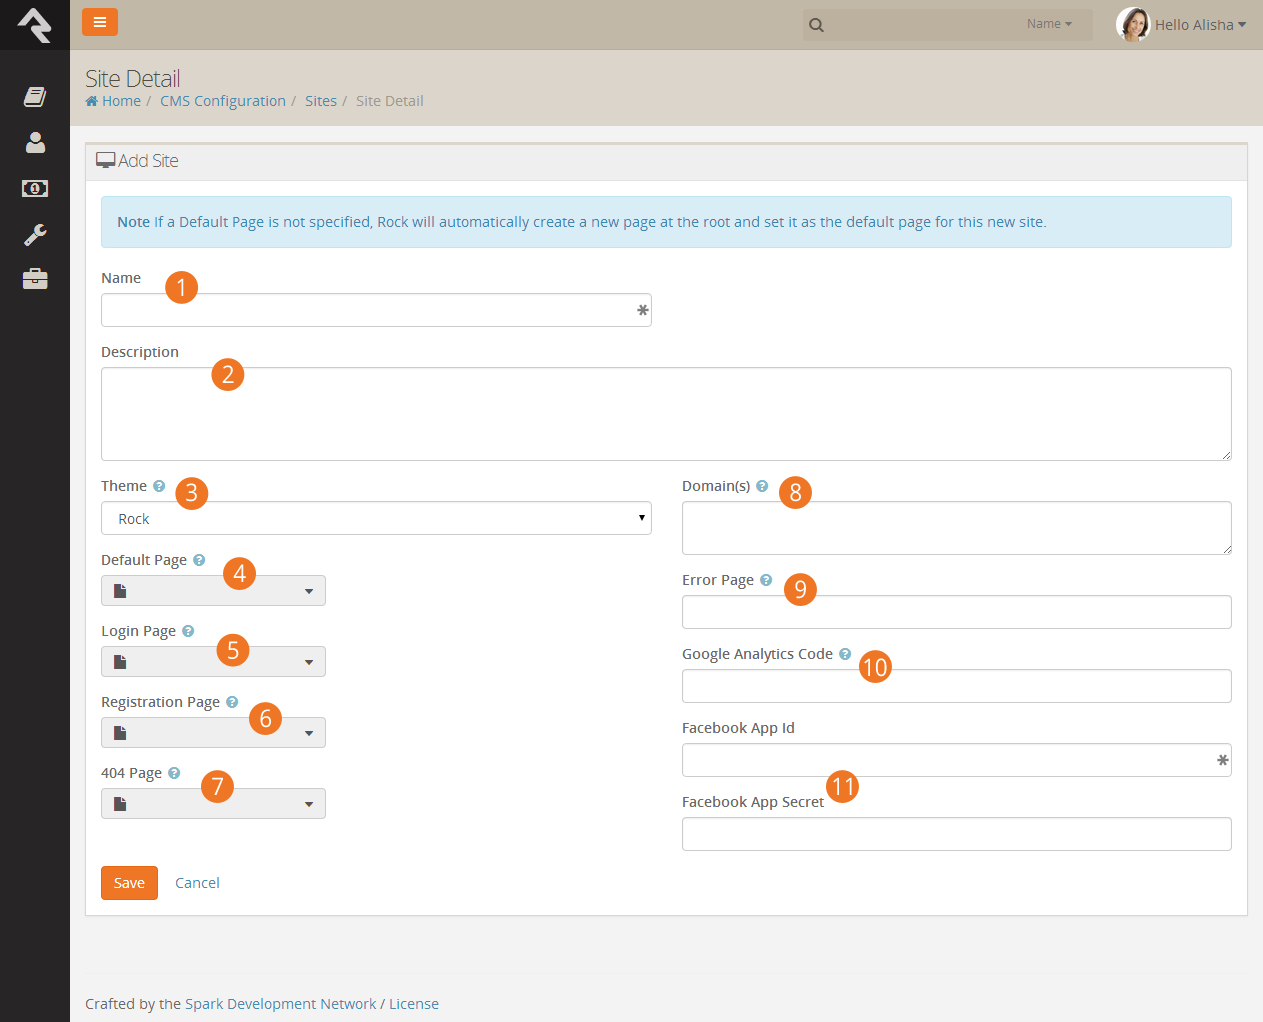1263x1022 pixels.
Task: Focus the Facebook App Secret field
Action: coord(957,834)
